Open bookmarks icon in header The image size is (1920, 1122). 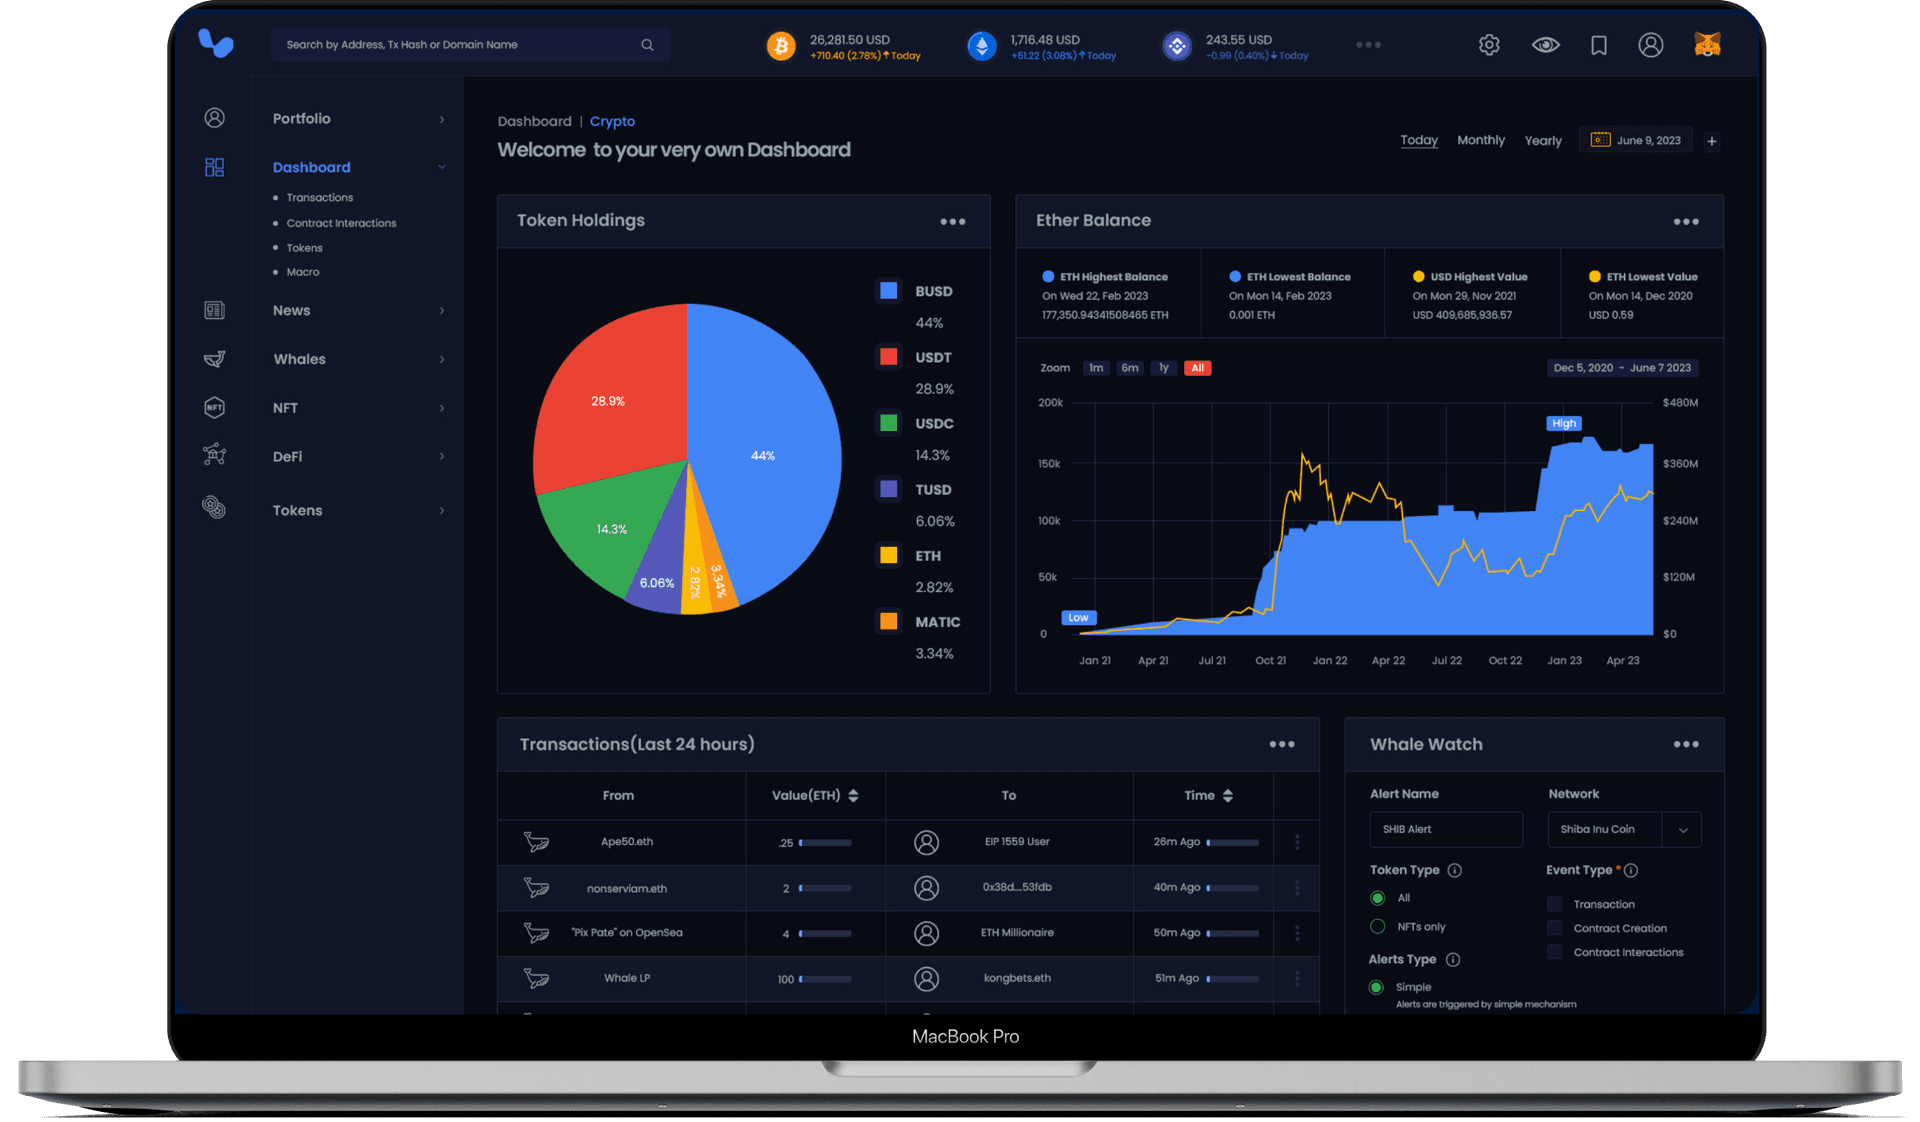pos(1599,45)
